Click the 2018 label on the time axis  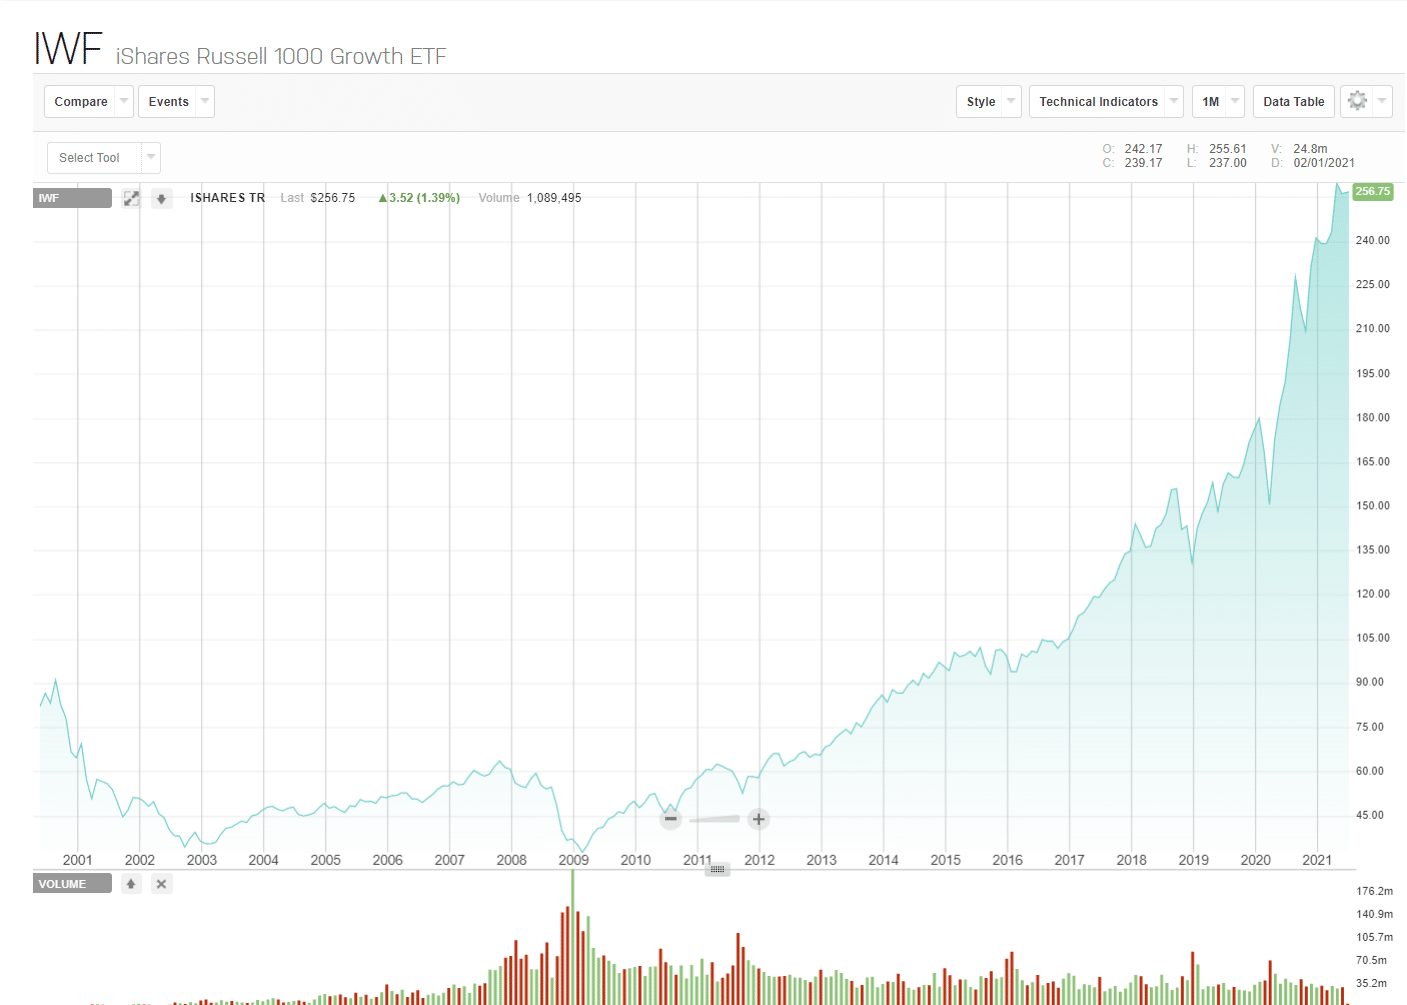pos(1131,860)
